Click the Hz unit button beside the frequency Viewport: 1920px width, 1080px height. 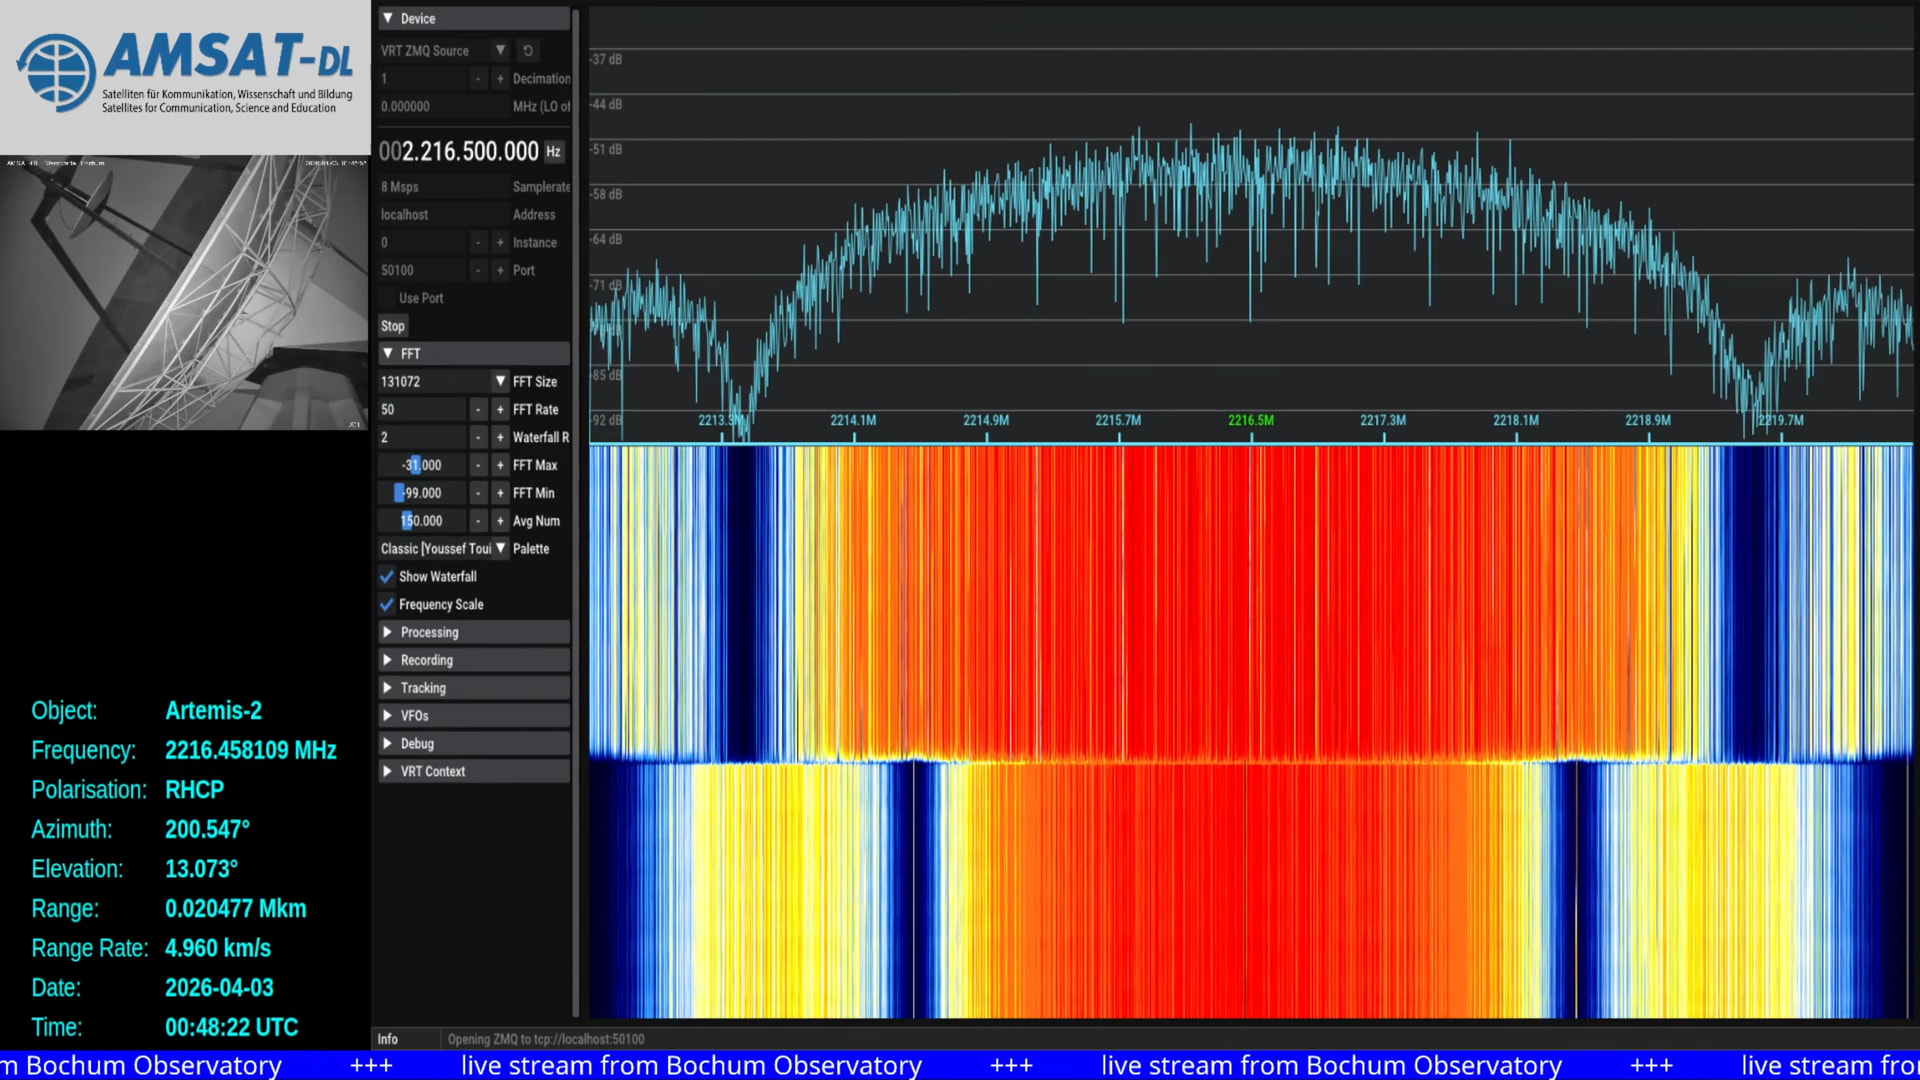click(553, 151)
